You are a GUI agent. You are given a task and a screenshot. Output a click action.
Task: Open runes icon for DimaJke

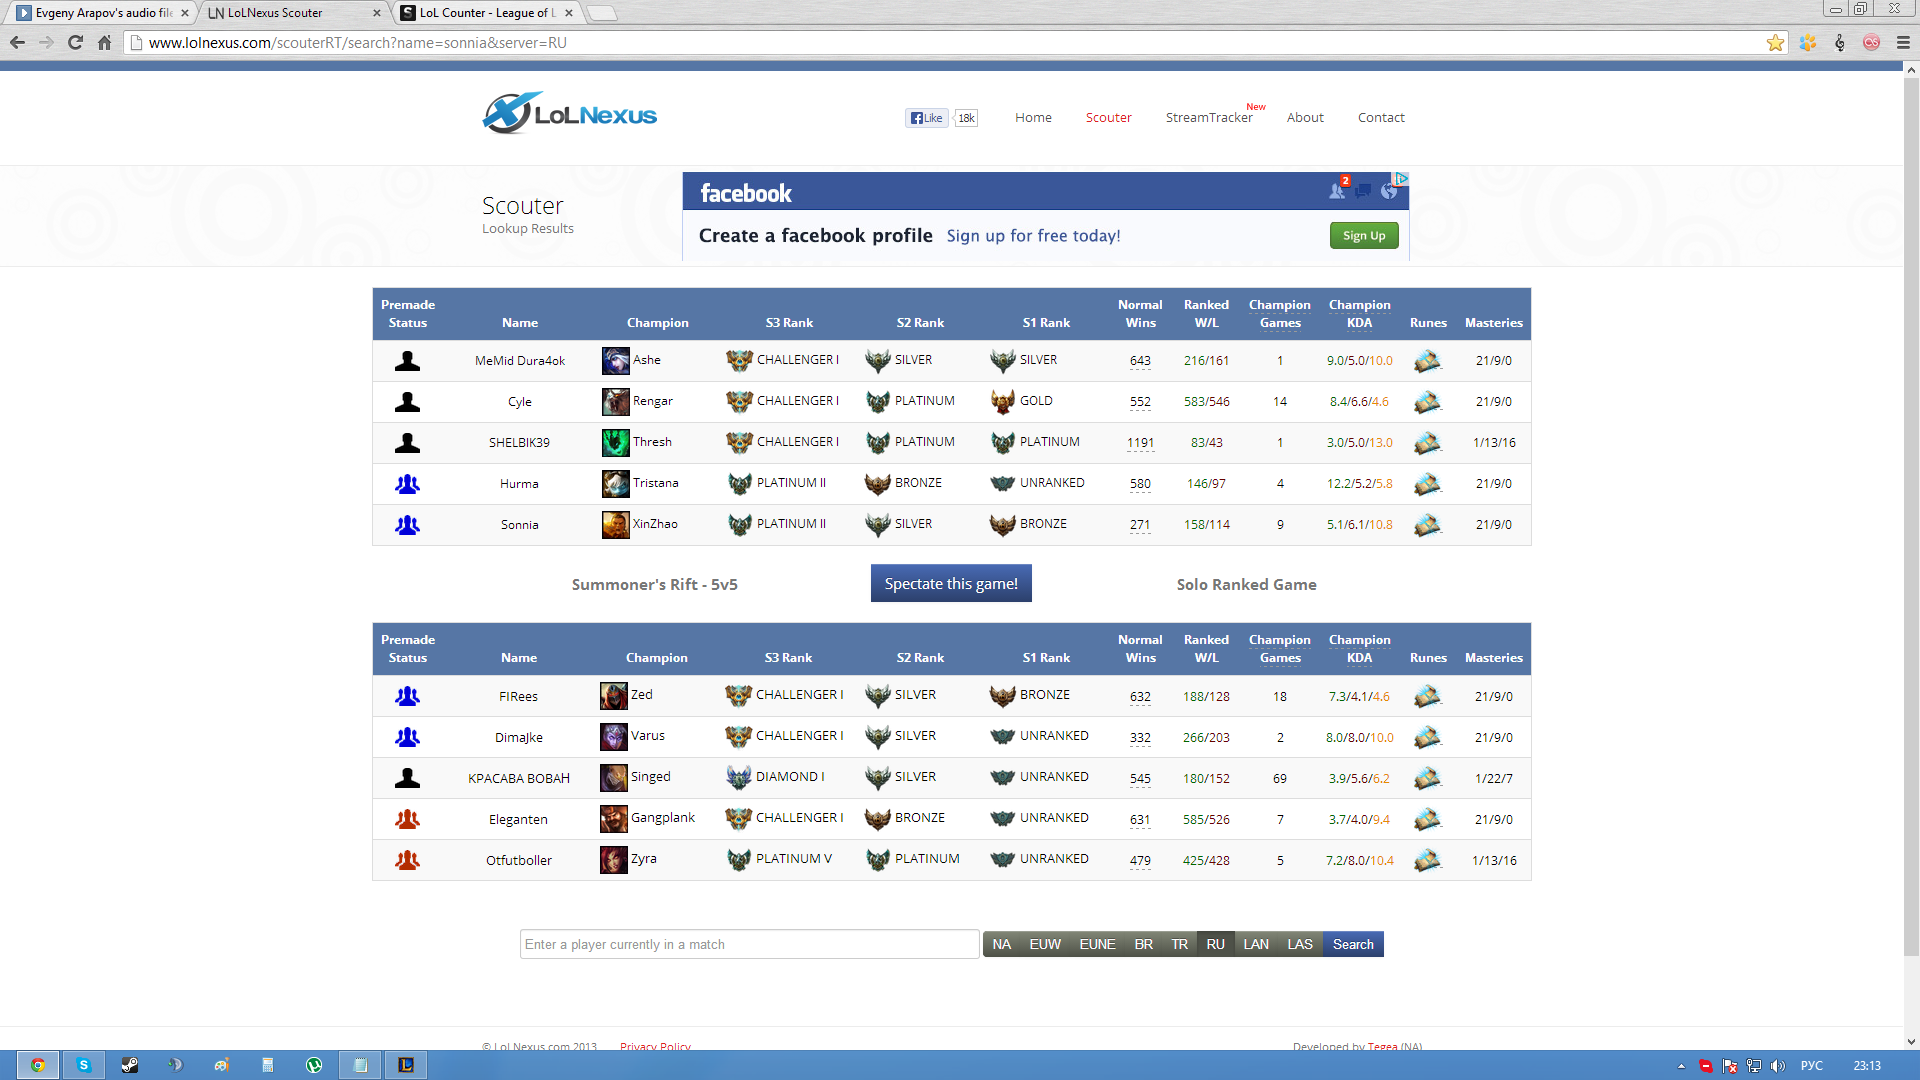click(1427, 737)
